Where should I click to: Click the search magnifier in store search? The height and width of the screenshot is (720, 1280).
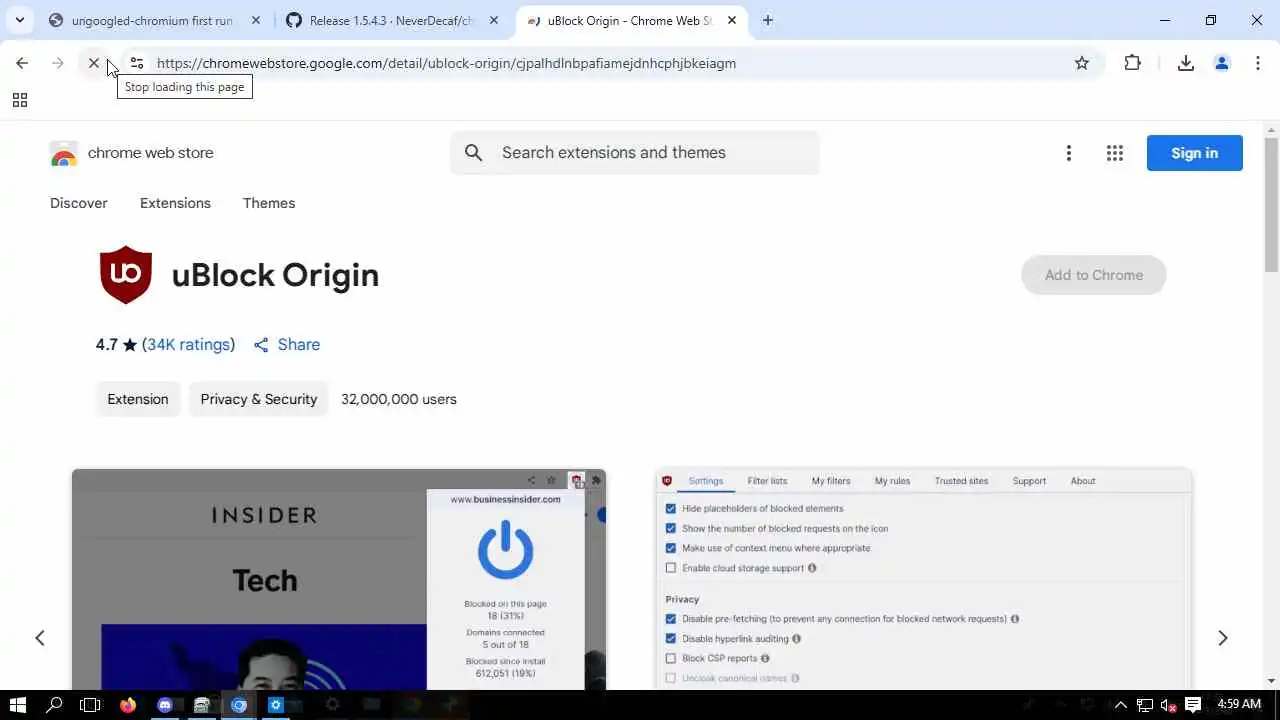(x=474, y=153)
